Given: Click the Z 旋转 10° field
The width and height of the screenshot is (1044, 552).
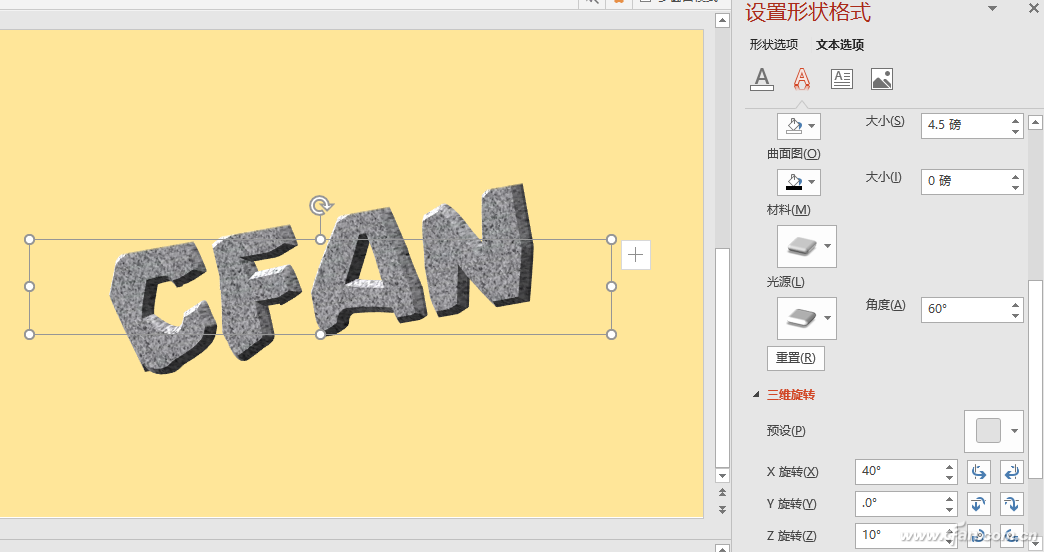Looking at the screenshot, I should point(900,535).
